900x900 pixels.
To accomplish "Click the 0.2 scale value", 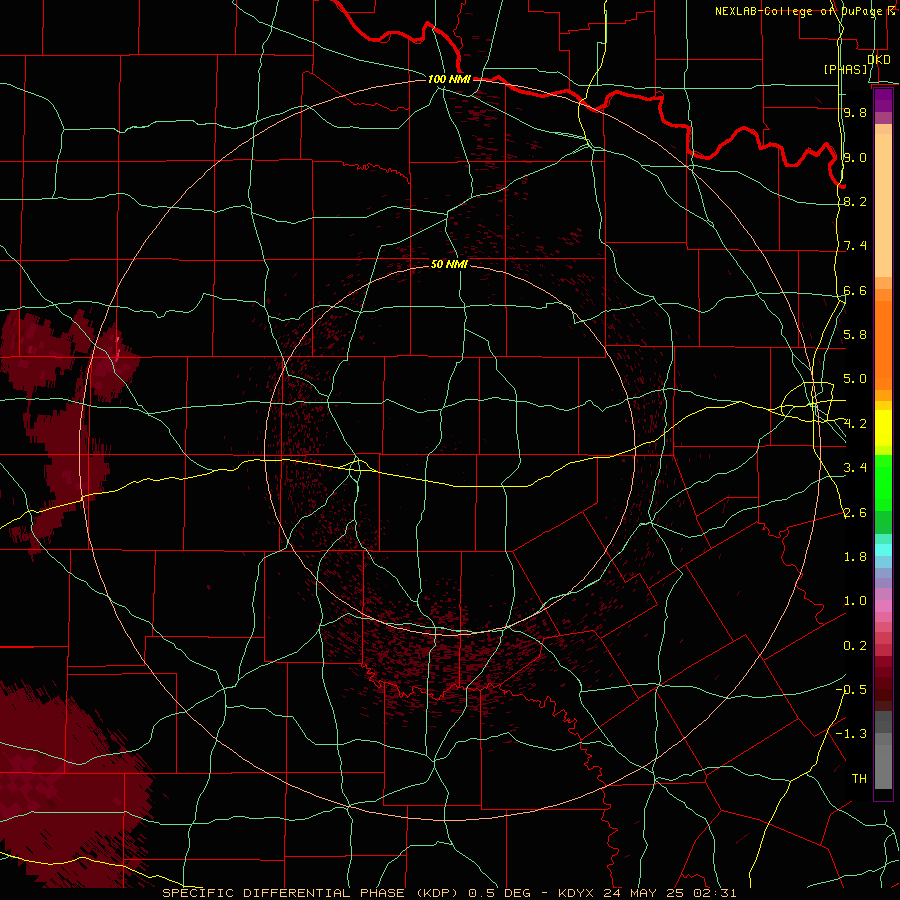I will click(x=855, y=646).
